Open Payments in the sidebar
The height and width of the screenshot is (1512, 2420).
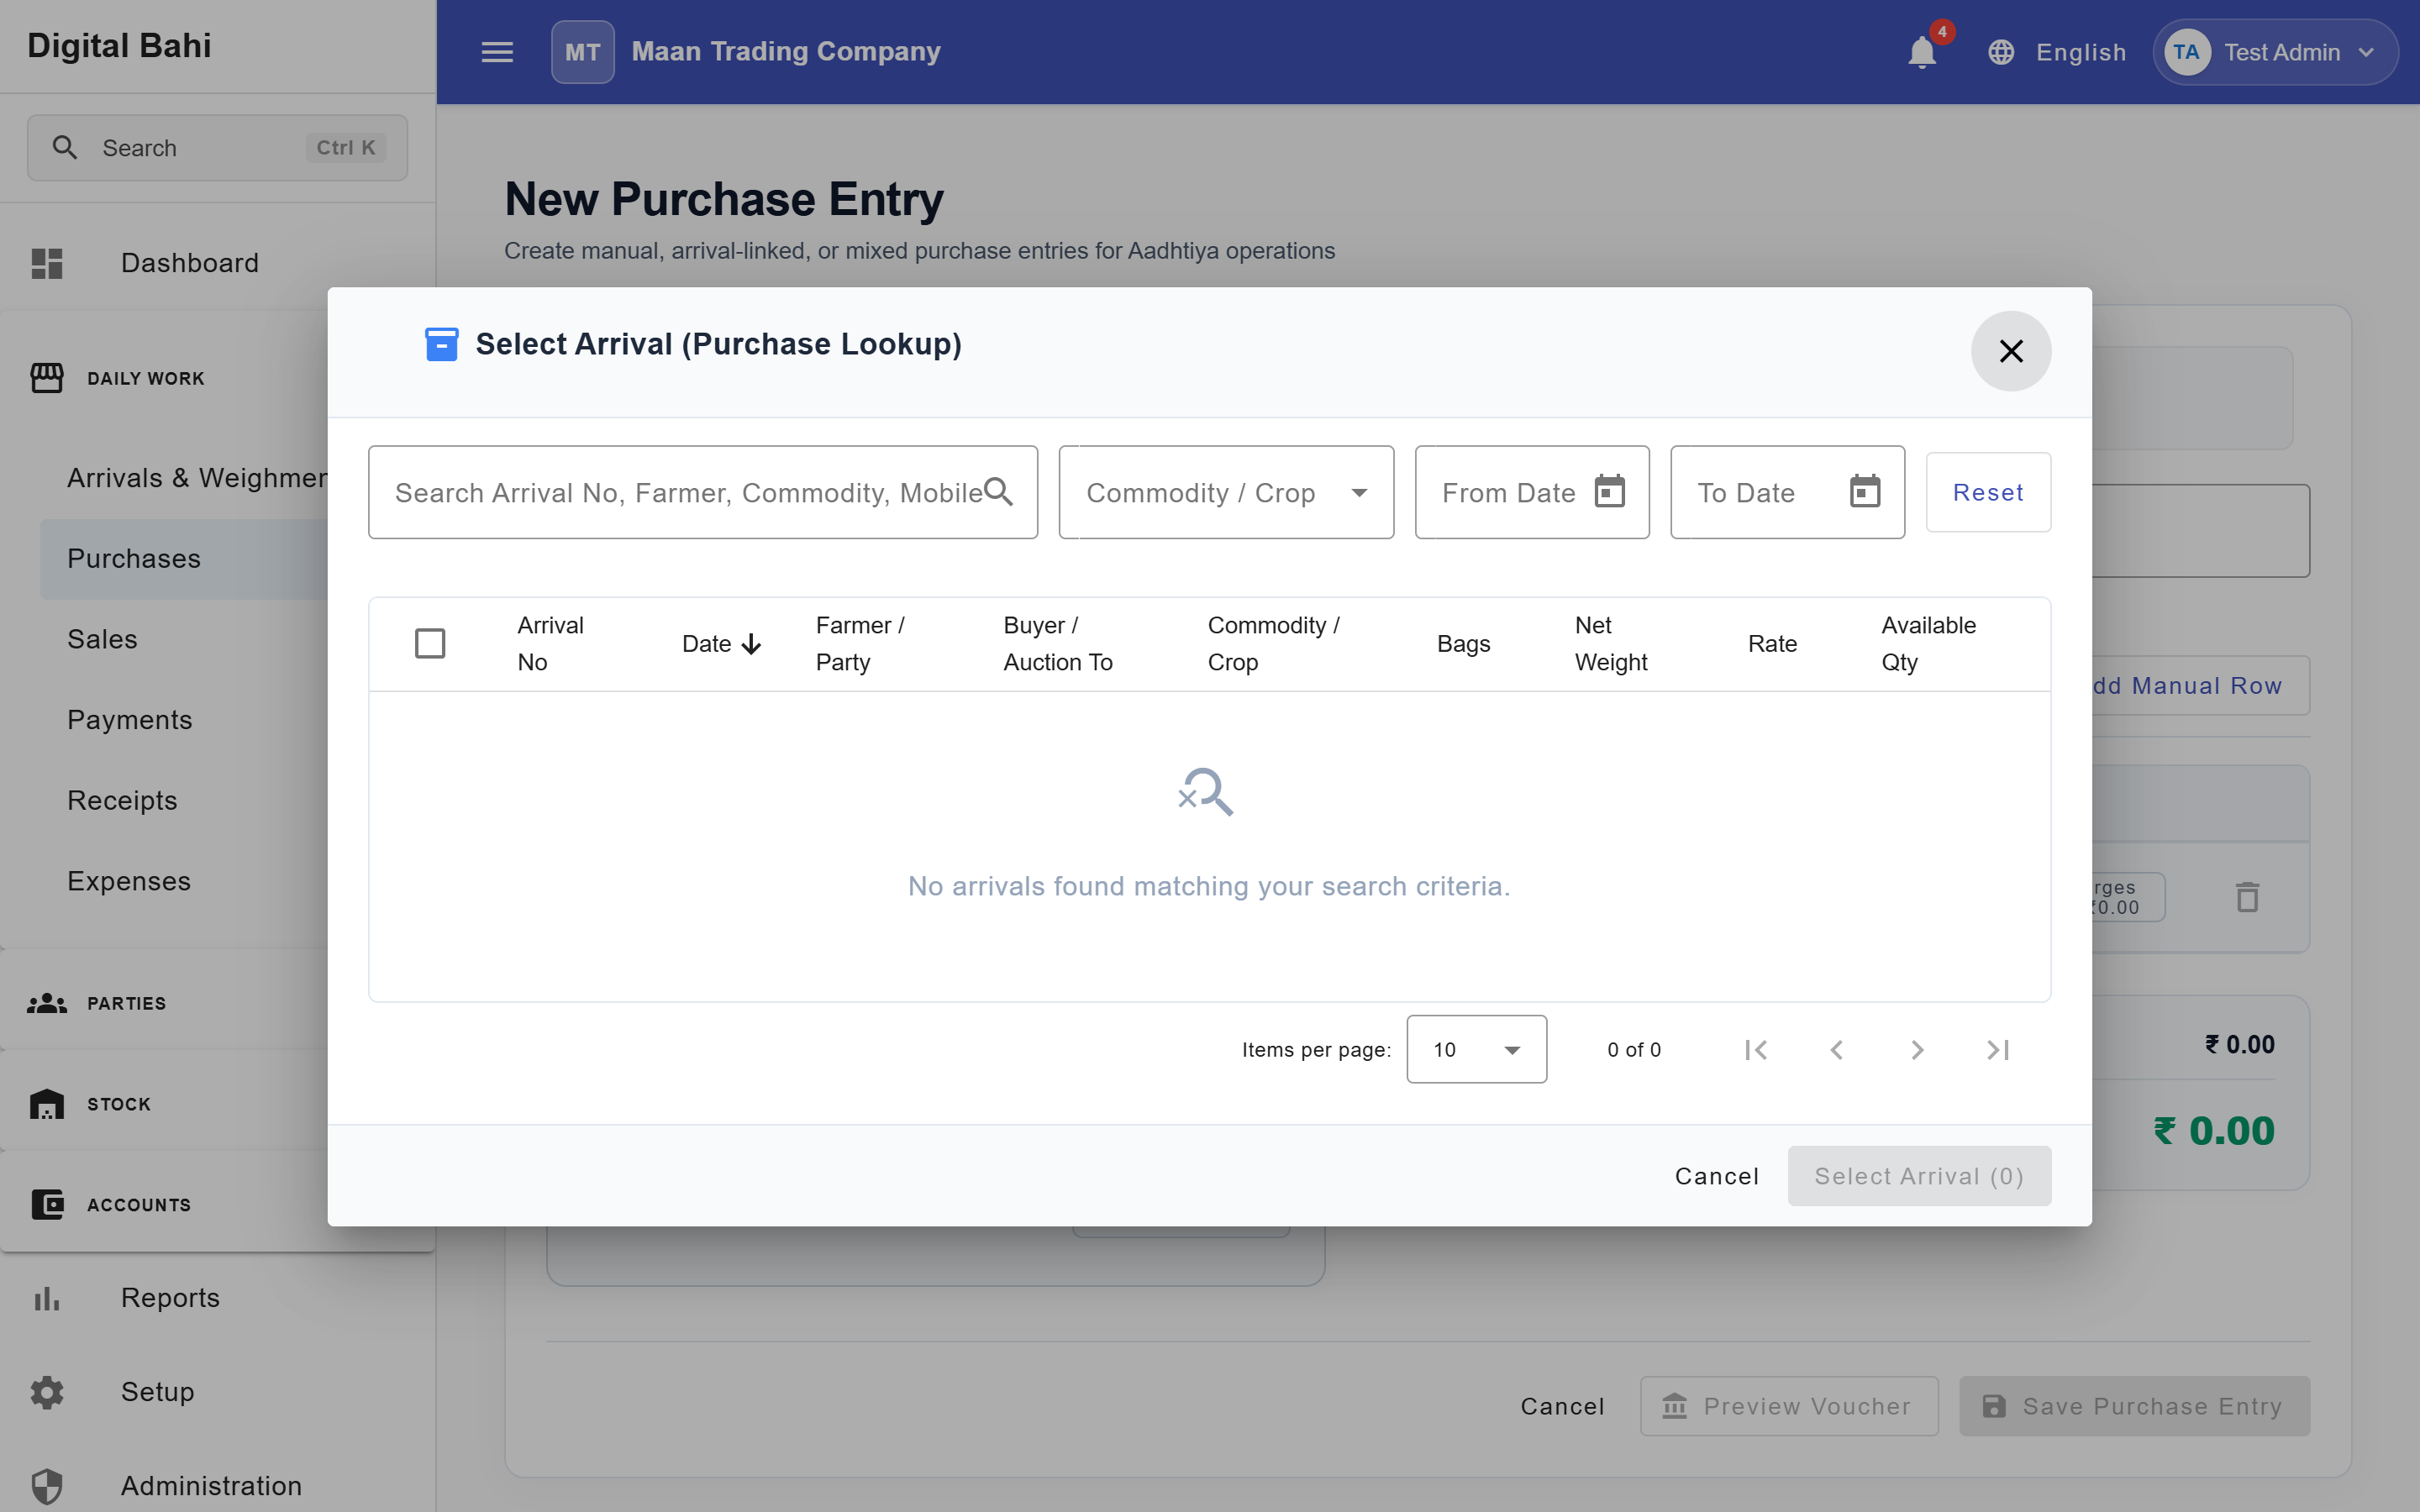pos(184,720)
